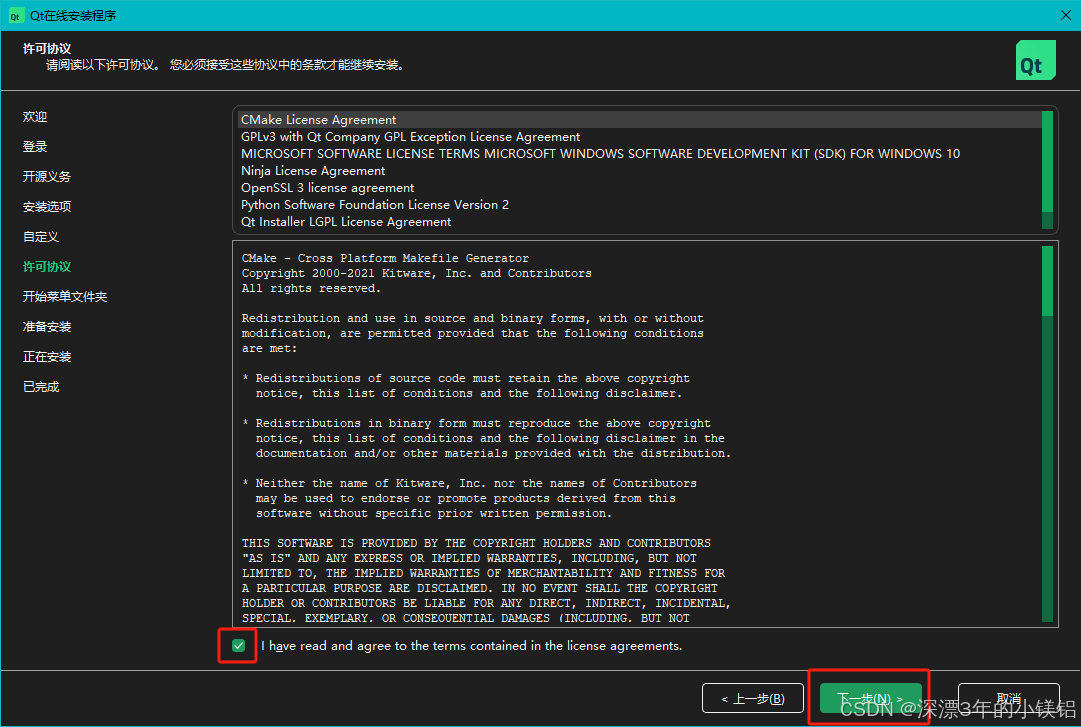Click the 下一步(N) next button
This screenshot has height=727, width=1081.
[870, 699]
